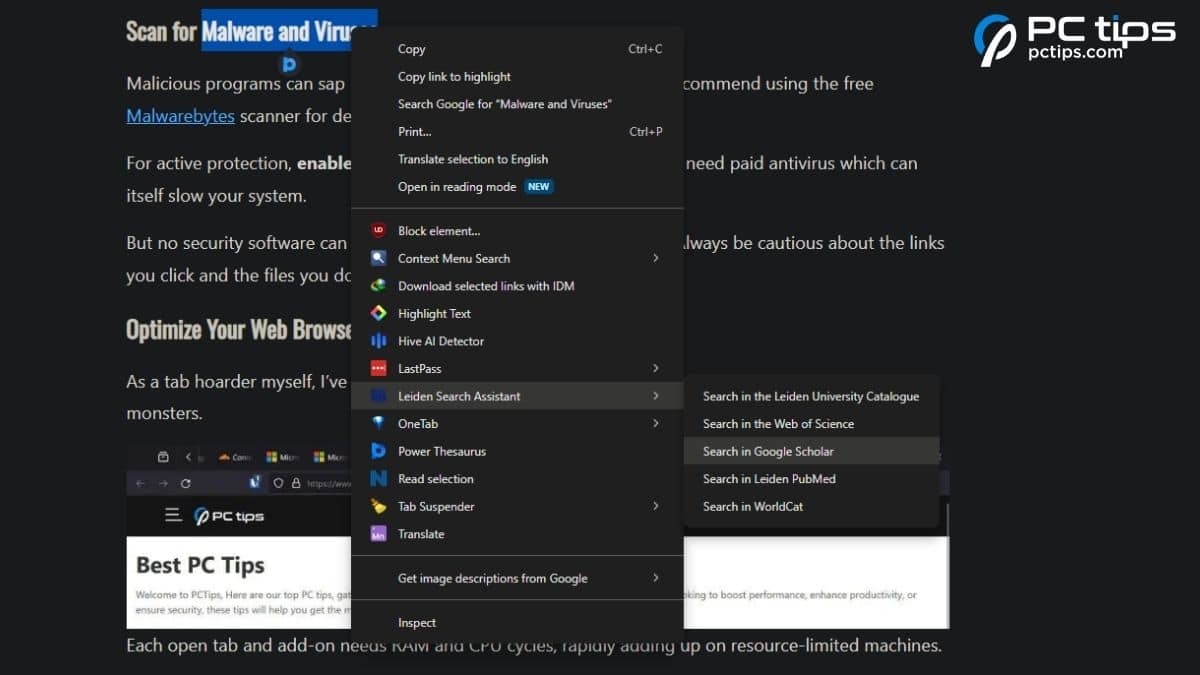1200x675 pixels.
Task: Select the OneTab funnel icon
Action: (x=380, y=423)
